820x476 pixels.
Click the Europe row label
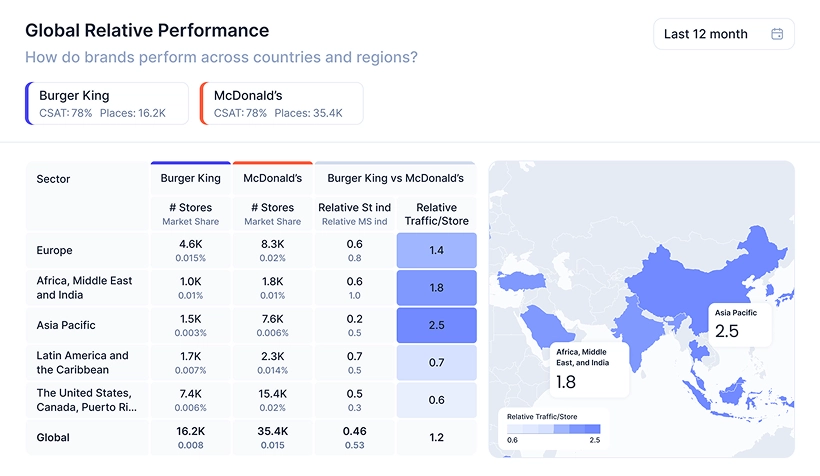54,250
